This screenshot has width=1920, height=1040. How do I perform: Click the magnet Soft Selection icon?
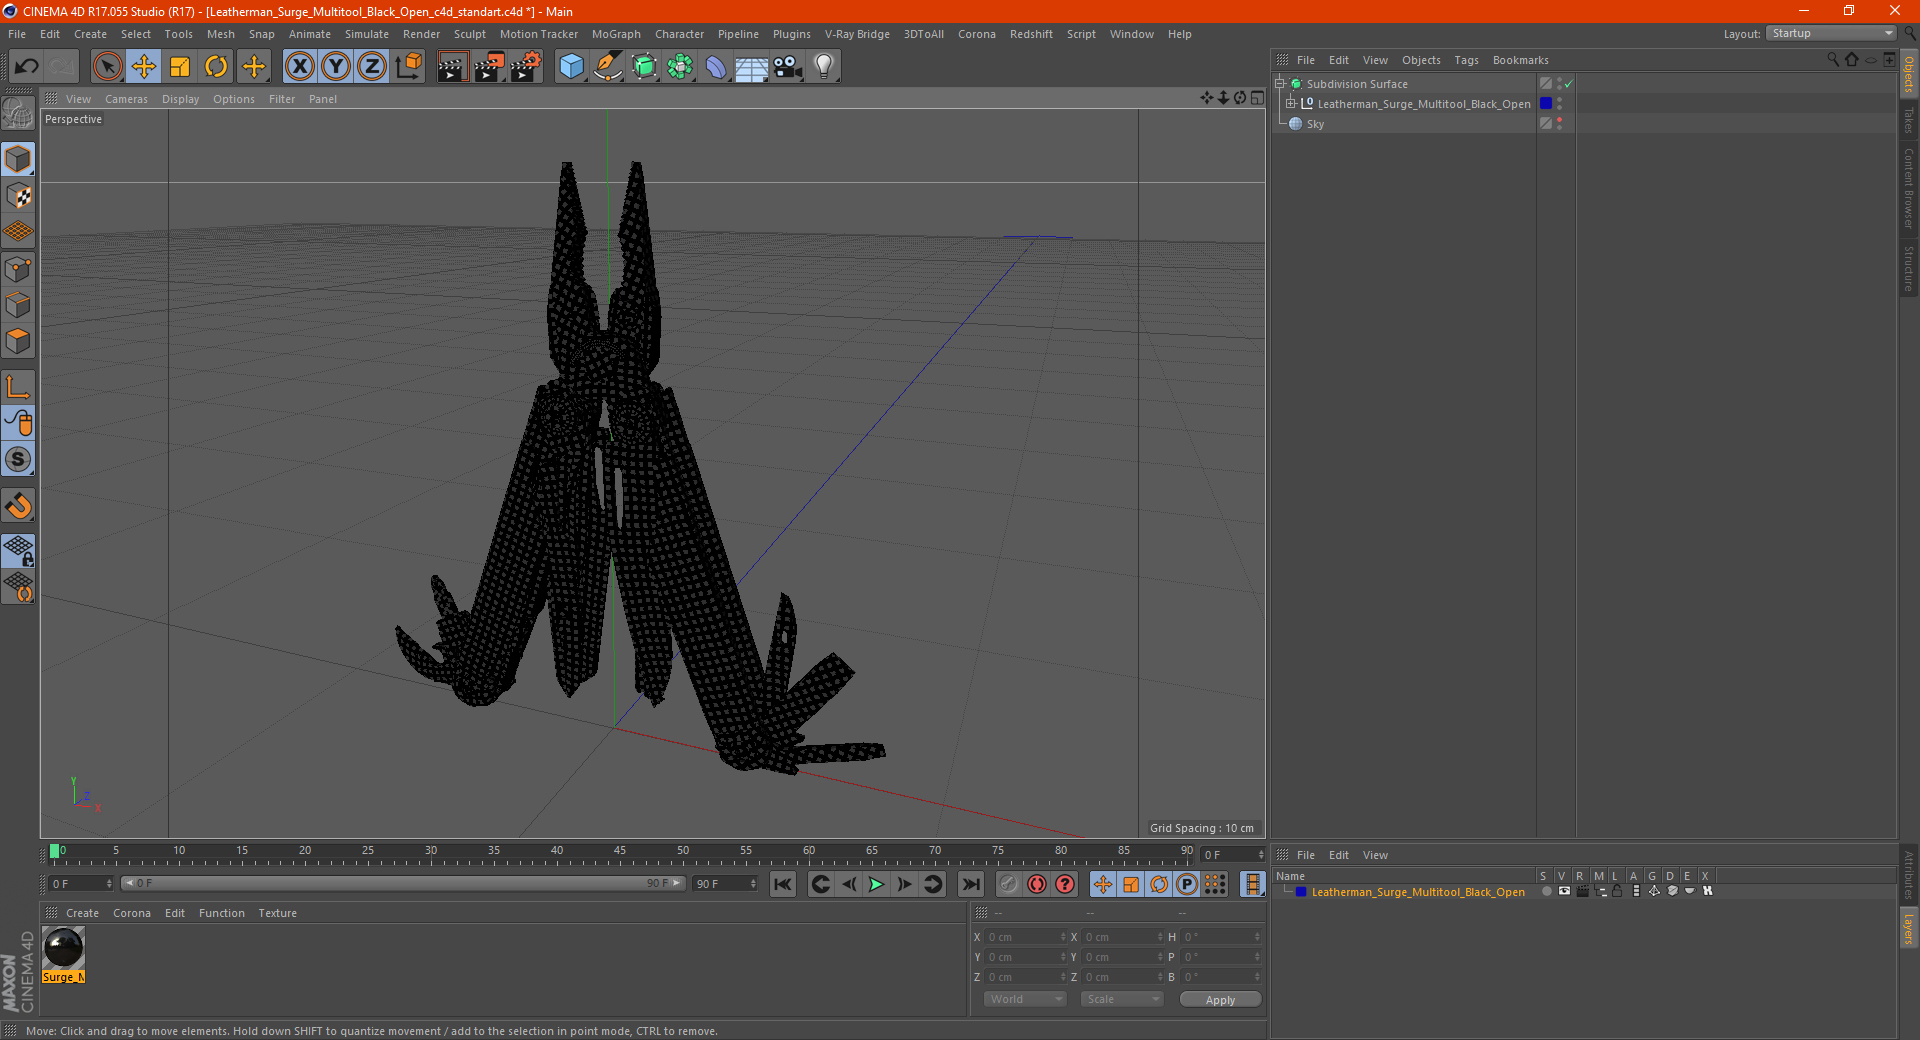click(x=18, y=506)
